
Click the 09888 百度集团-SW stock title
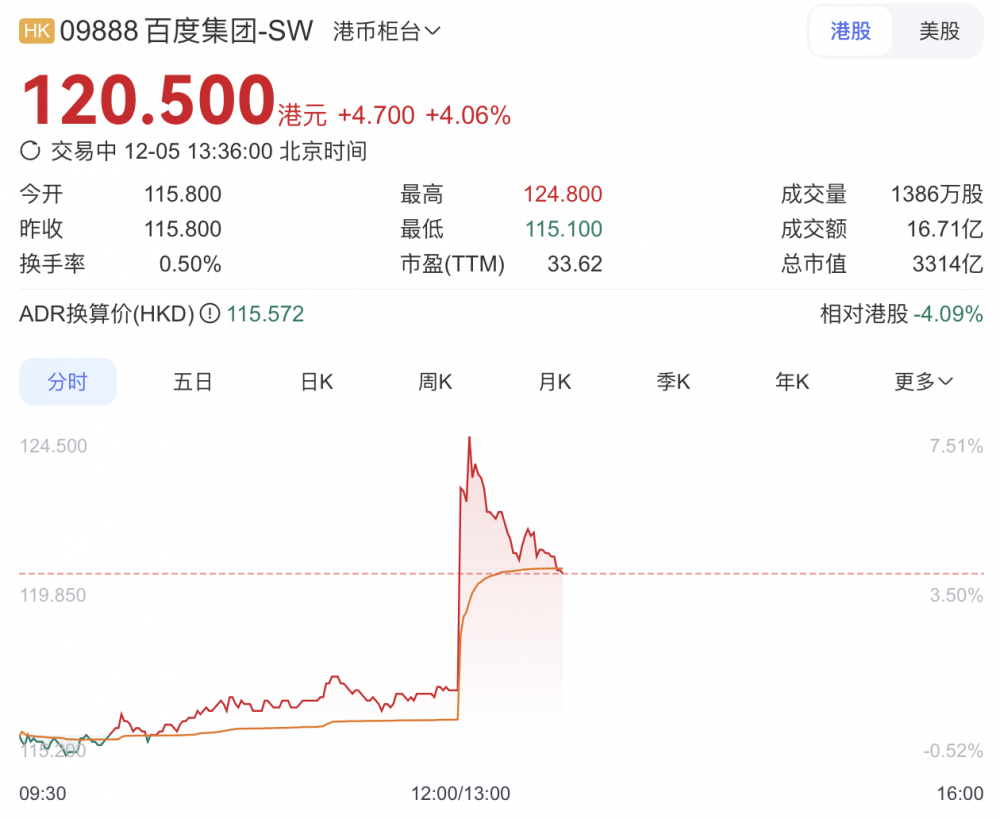[x=187, y=31]
